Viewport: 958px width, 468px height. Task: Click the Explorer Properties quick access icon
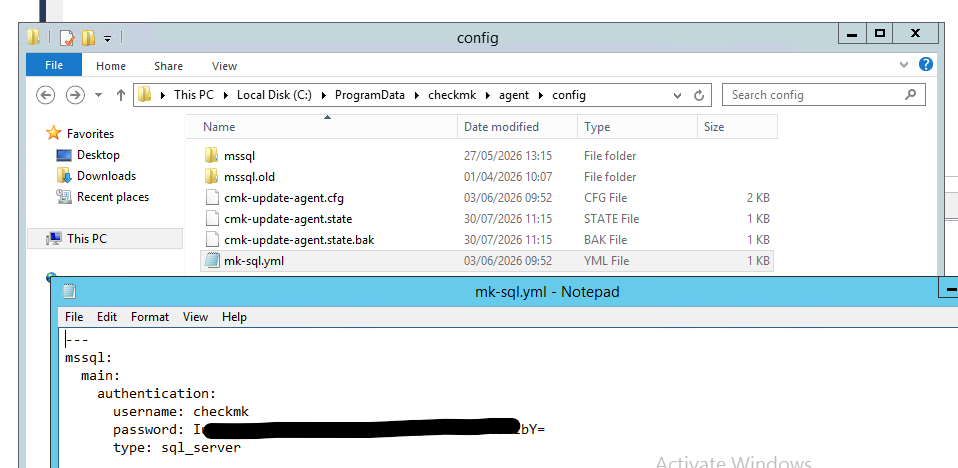pyautogui.click(x=67, y=38)
